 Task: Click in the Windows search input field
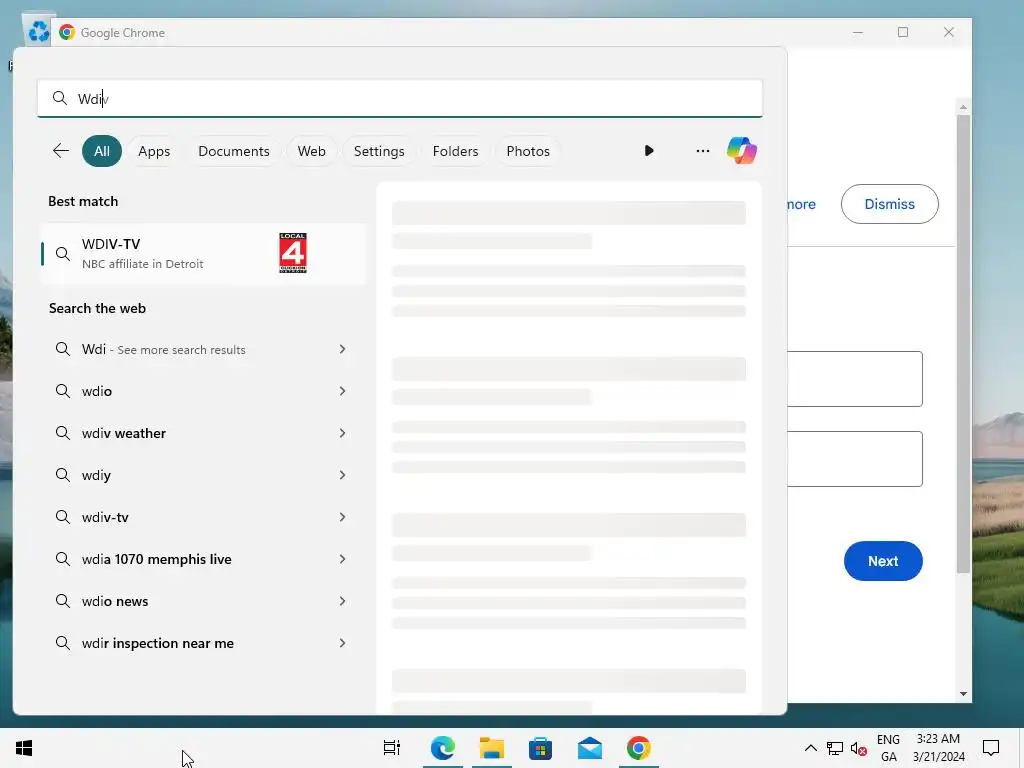(x=400, y=99)
